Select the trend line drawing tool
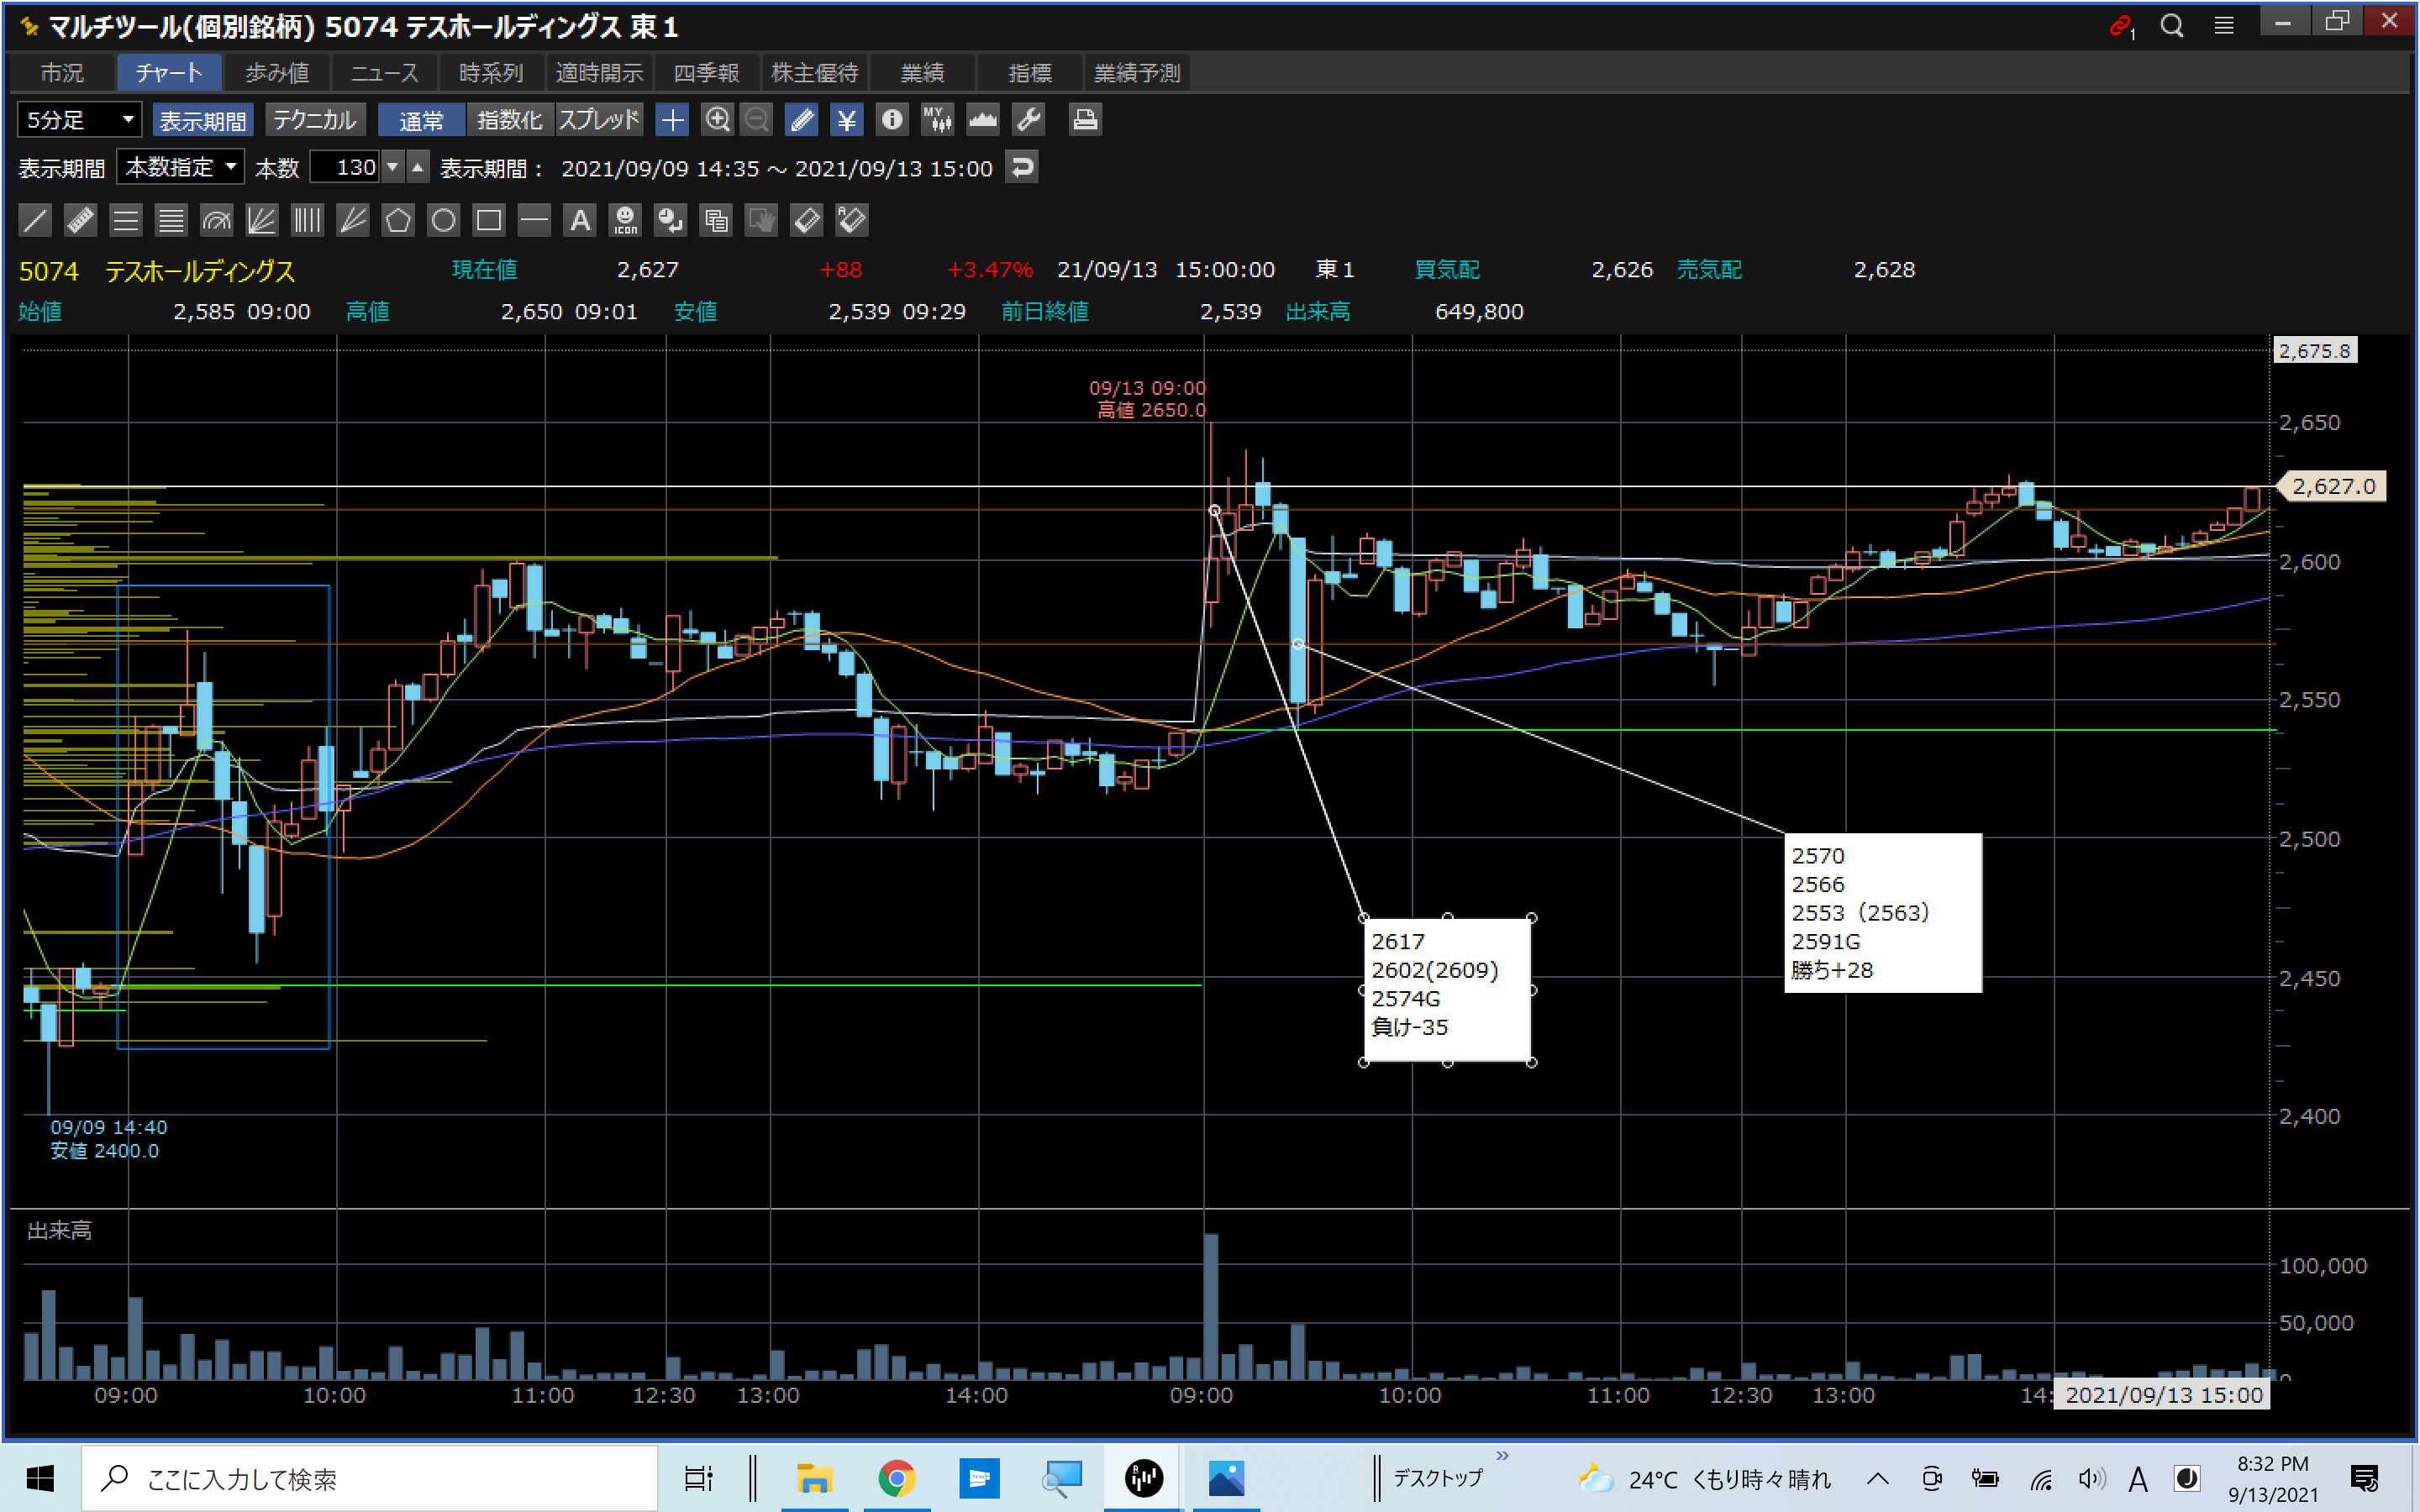2420x1512 pixels. [35, 220]
